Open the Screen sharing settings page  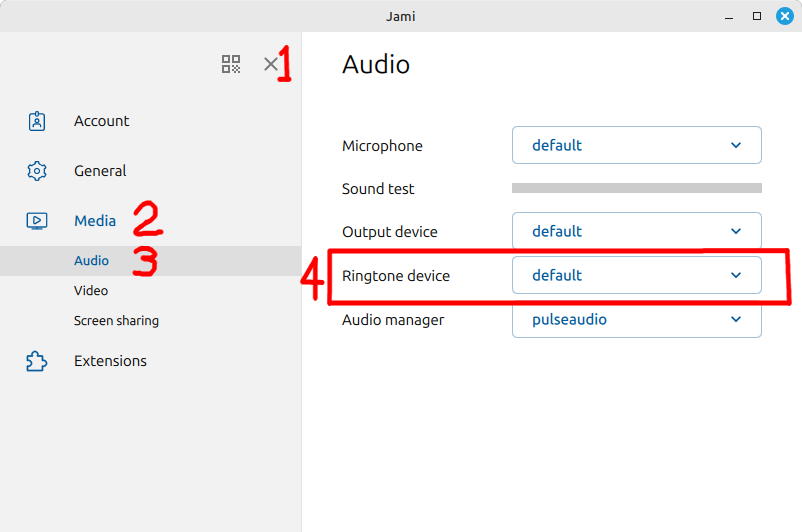tap(116, 321)
